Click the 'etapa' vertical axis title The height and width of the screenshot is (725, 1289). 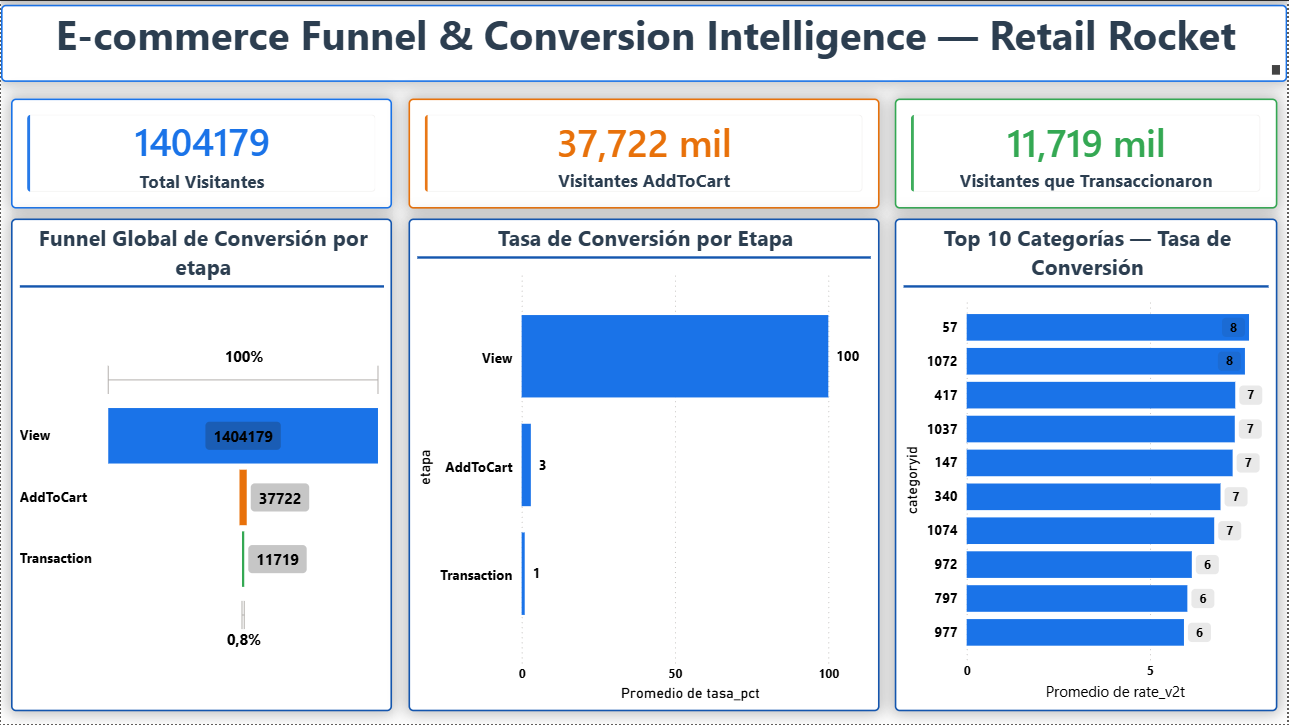click(426, 466)
